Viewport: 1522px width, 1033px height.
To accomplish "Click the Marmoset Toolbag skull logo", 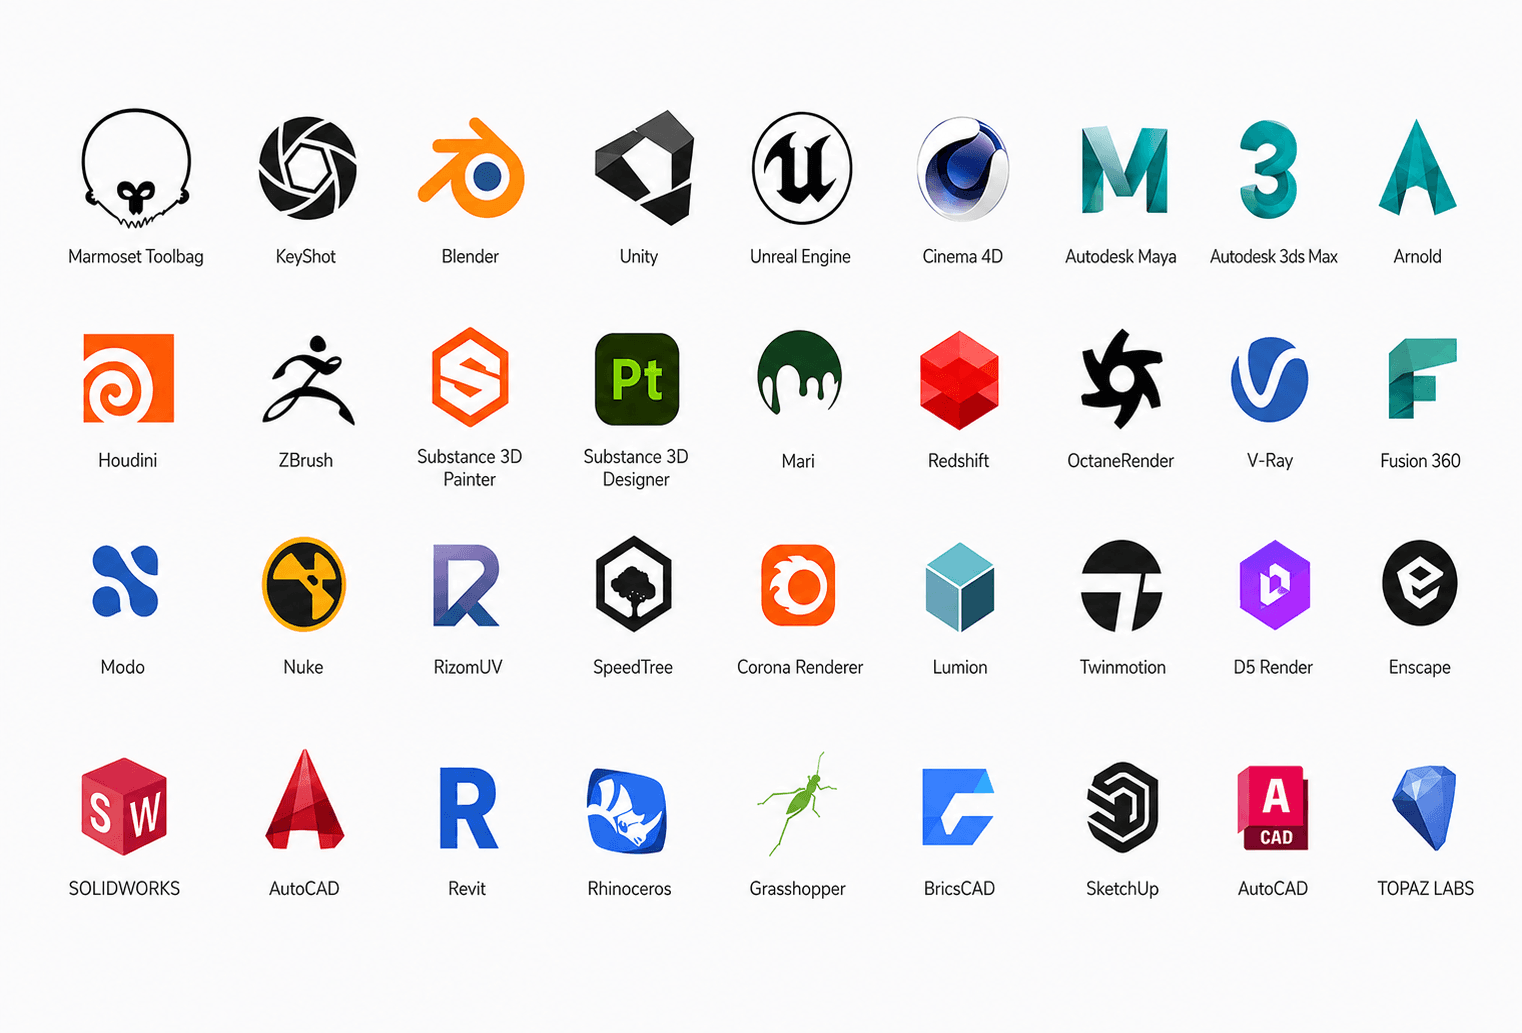I will point(136,168).
